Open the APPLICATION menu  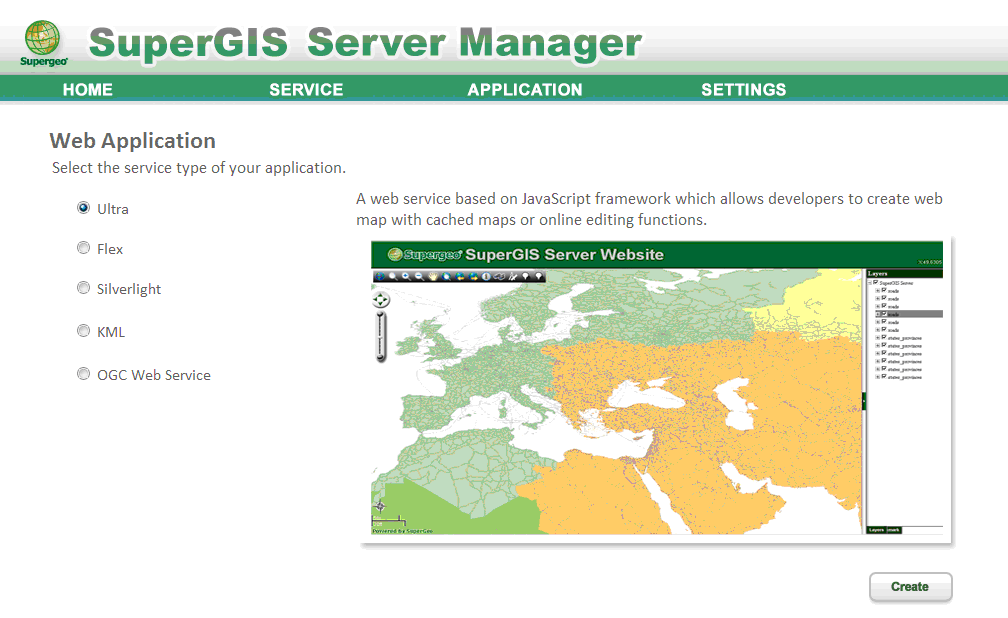(525, 89)
